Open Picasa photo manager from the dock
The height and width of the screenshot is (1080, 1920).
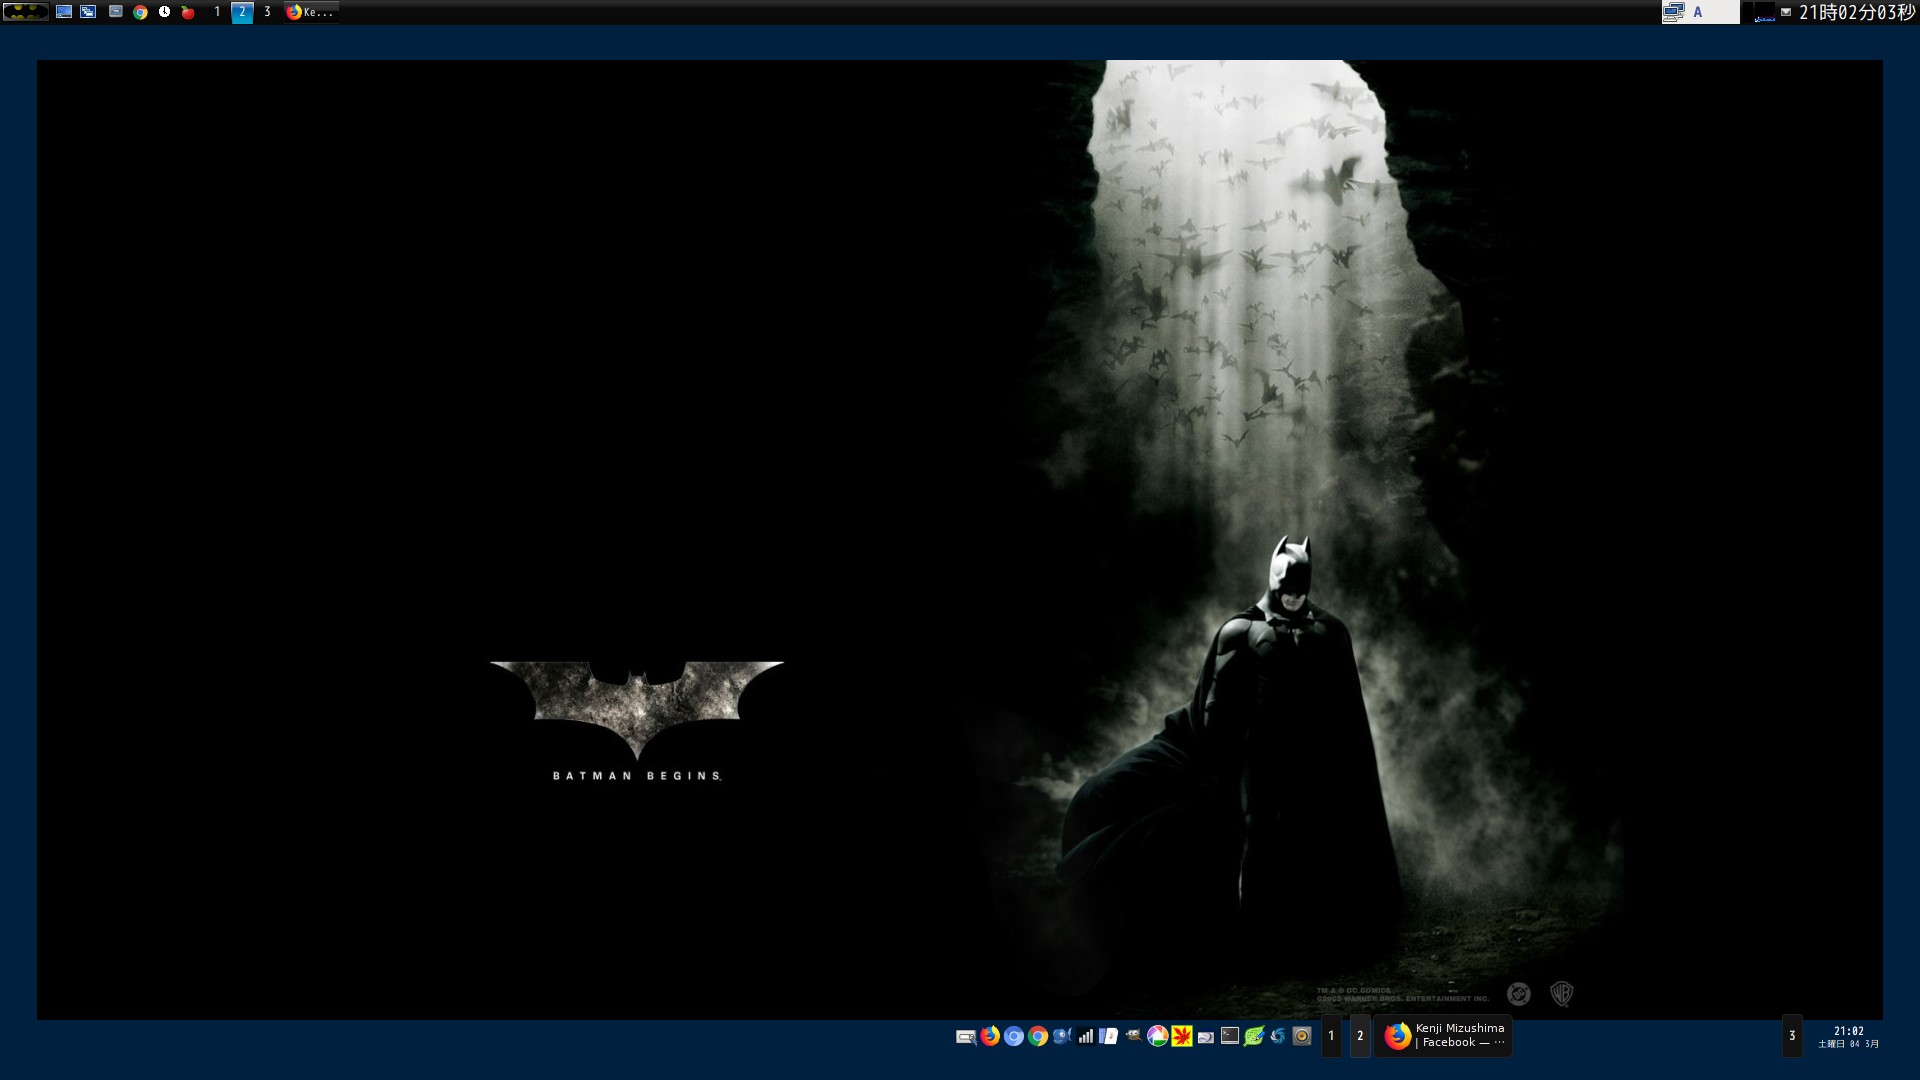pyautogui.click(x=1156, y=1036)
